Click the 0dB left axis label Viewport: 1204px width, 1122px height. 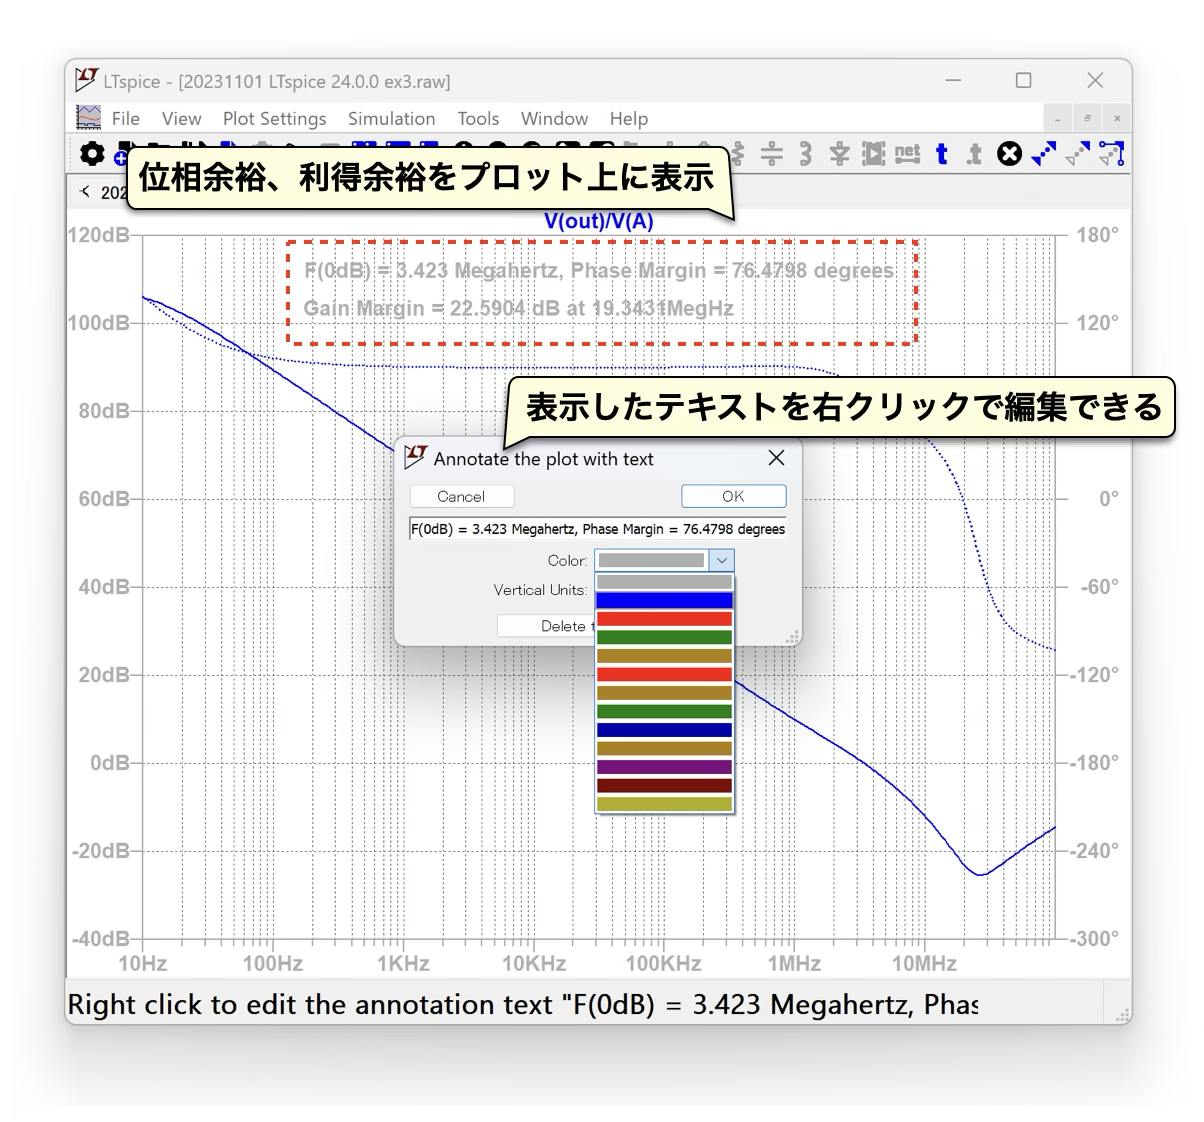[109, 763]
